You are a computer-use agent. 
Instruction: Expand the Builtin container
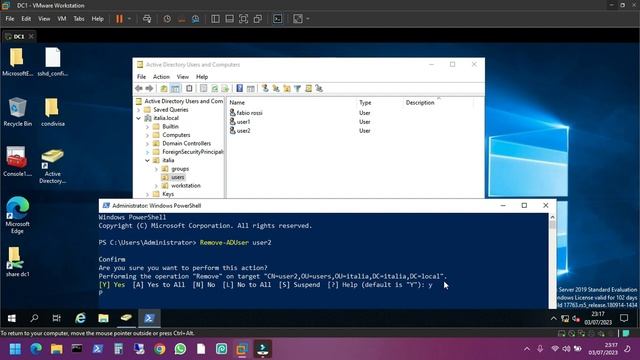(x=147, y=127)
